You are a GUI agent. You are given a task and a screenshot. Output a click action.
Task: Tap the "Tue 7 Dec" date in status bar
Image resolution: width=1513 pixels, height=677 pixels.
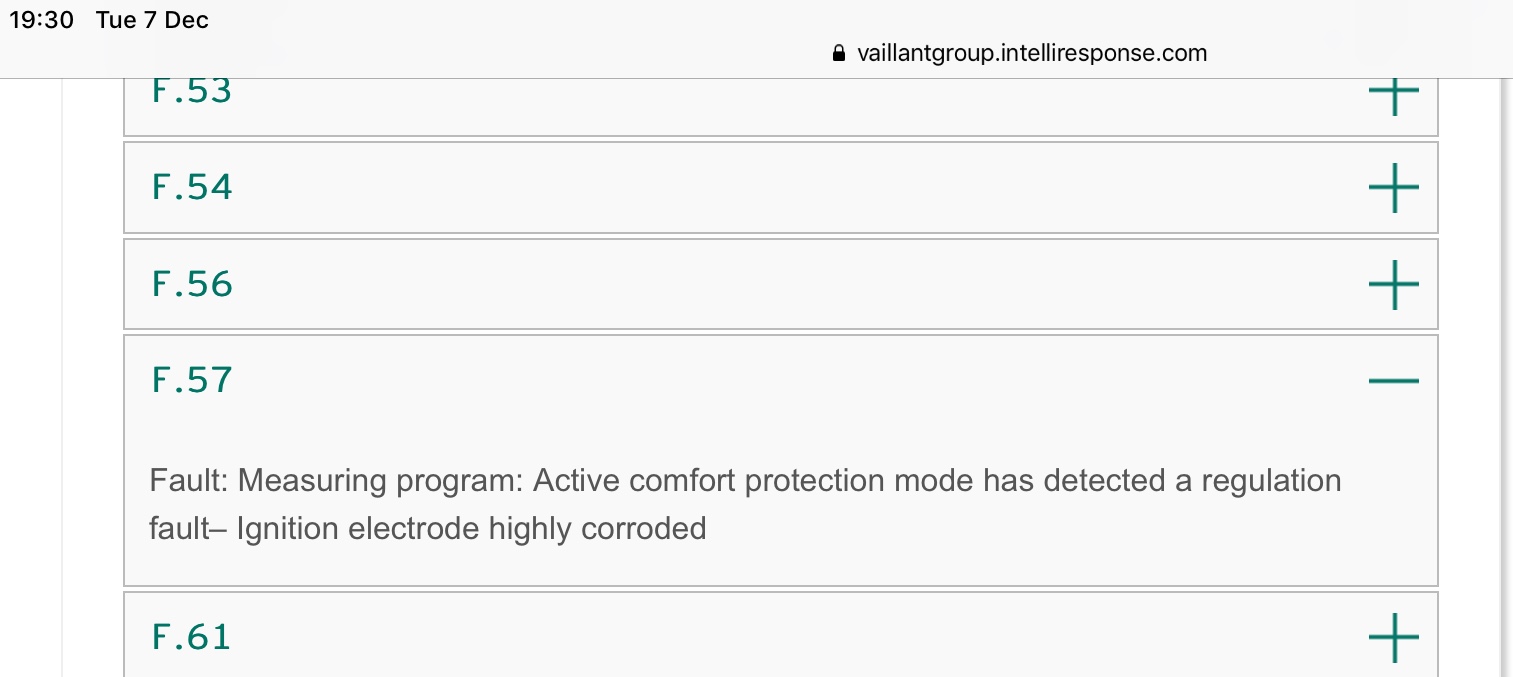(152, 20)
